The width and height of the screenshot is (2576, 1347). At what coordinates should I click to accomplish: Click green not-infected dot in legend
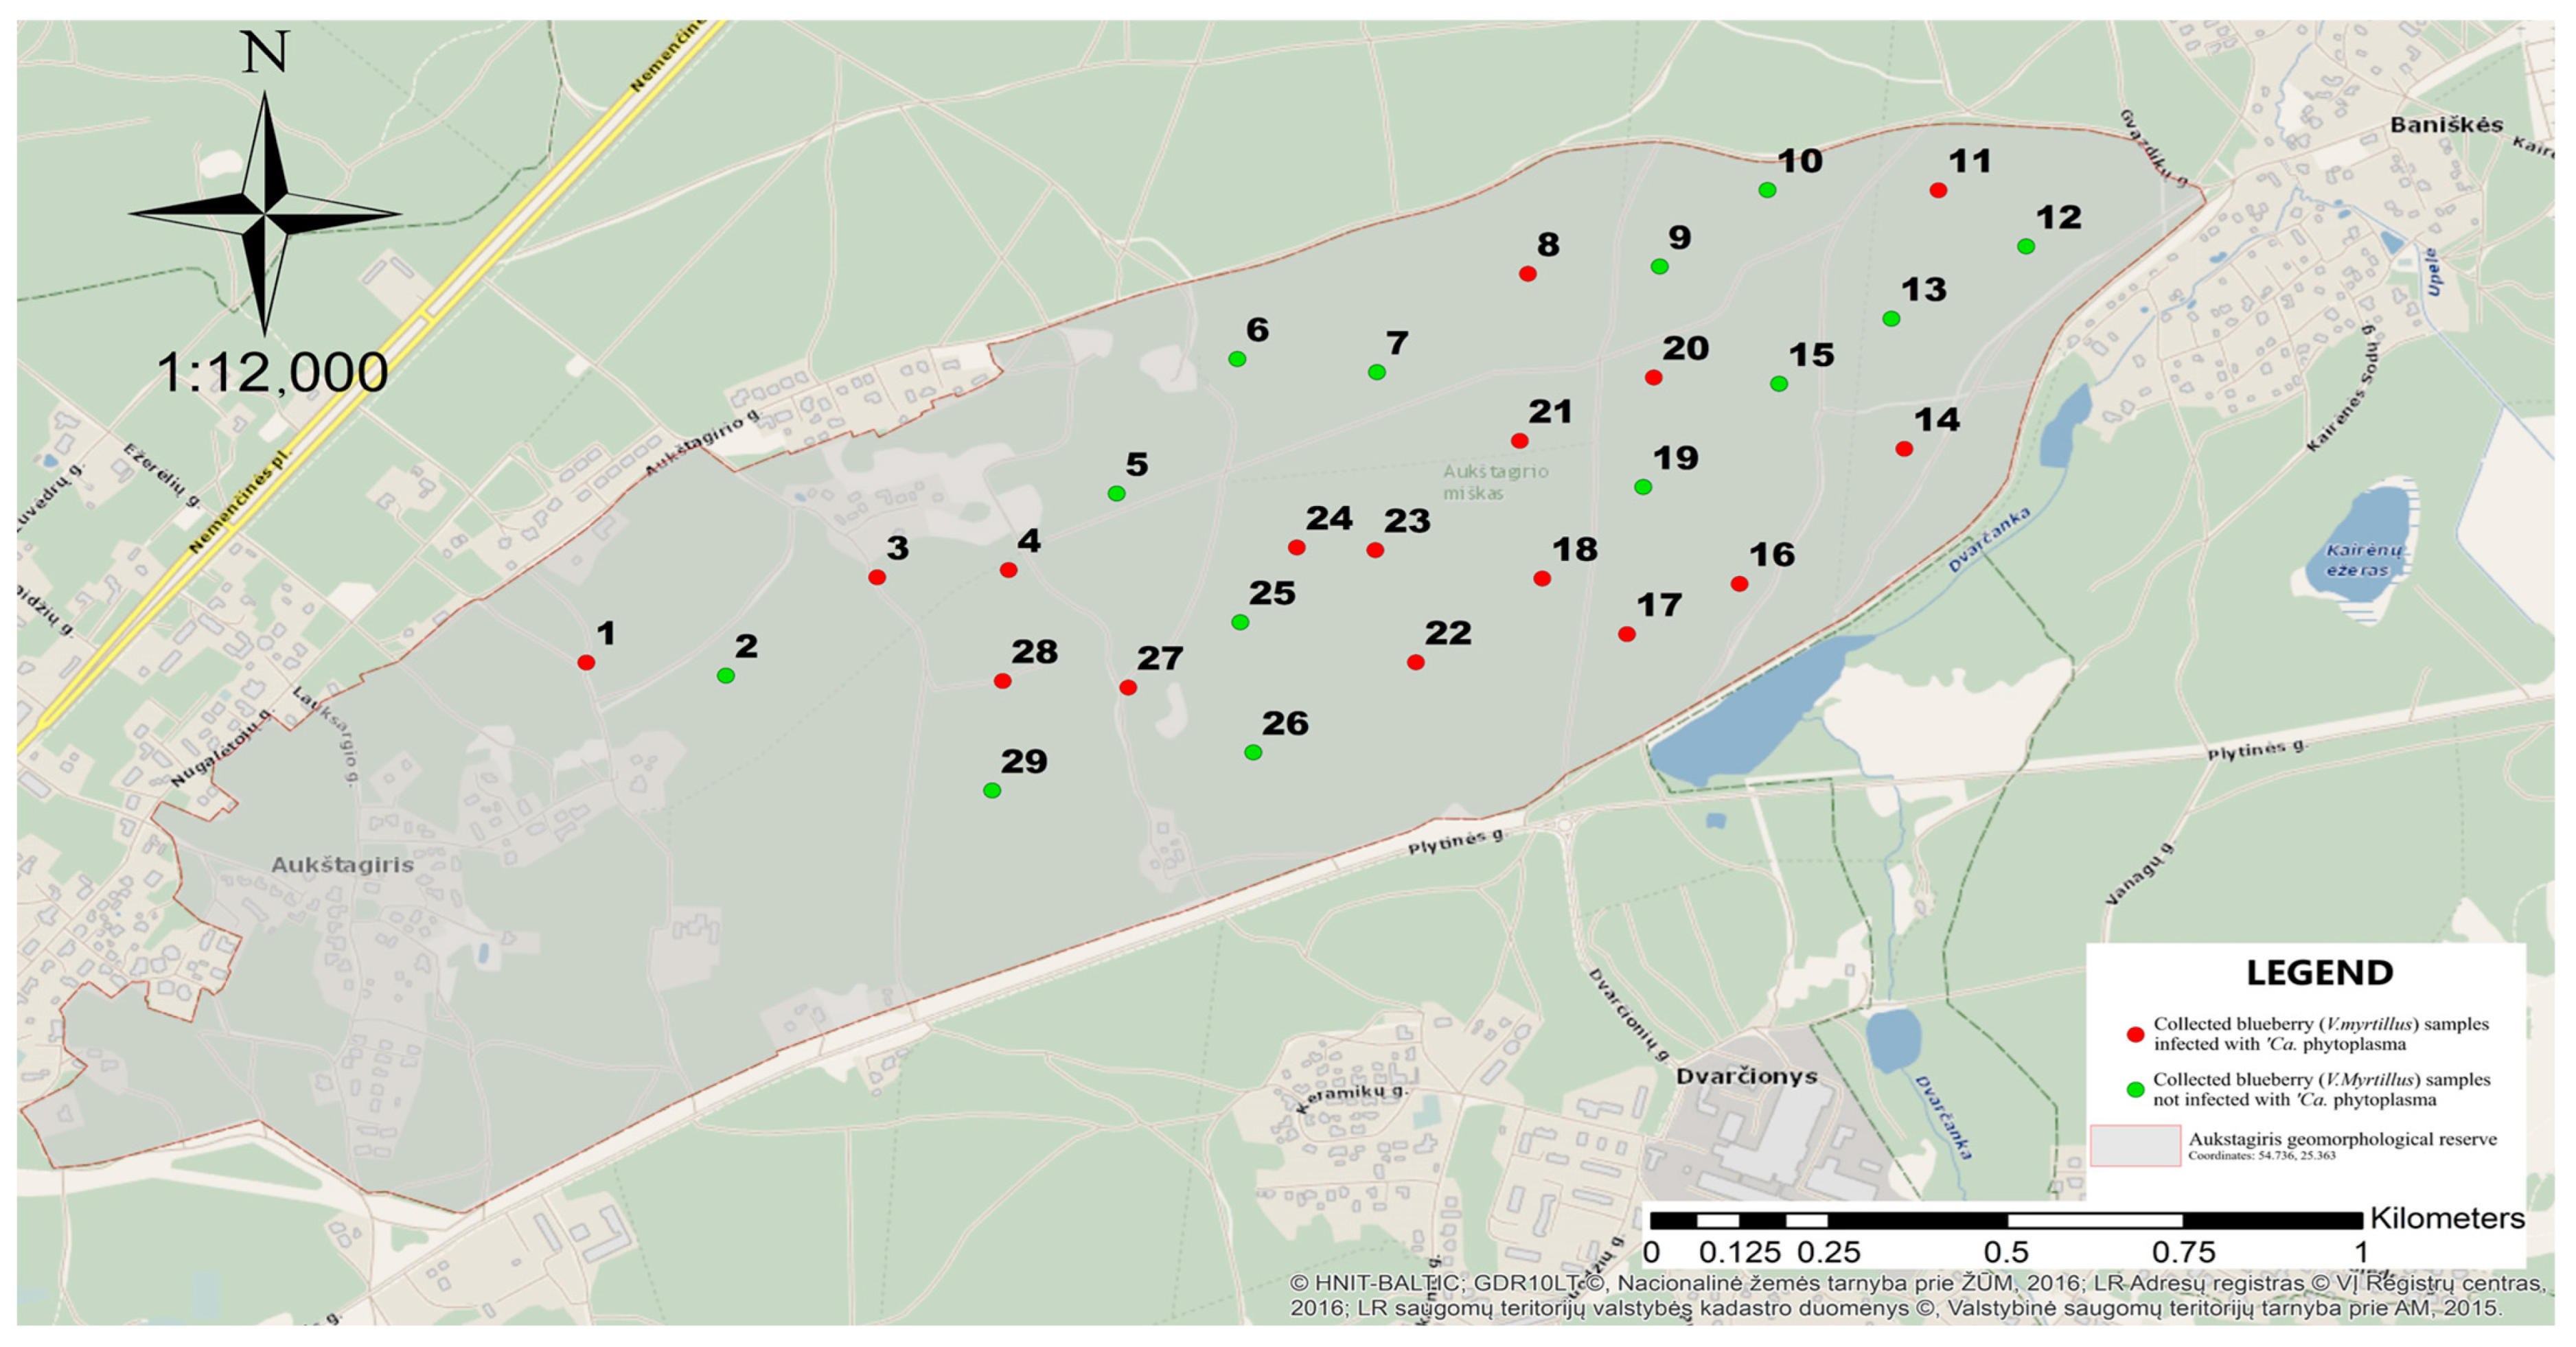pos(2135,1090)
